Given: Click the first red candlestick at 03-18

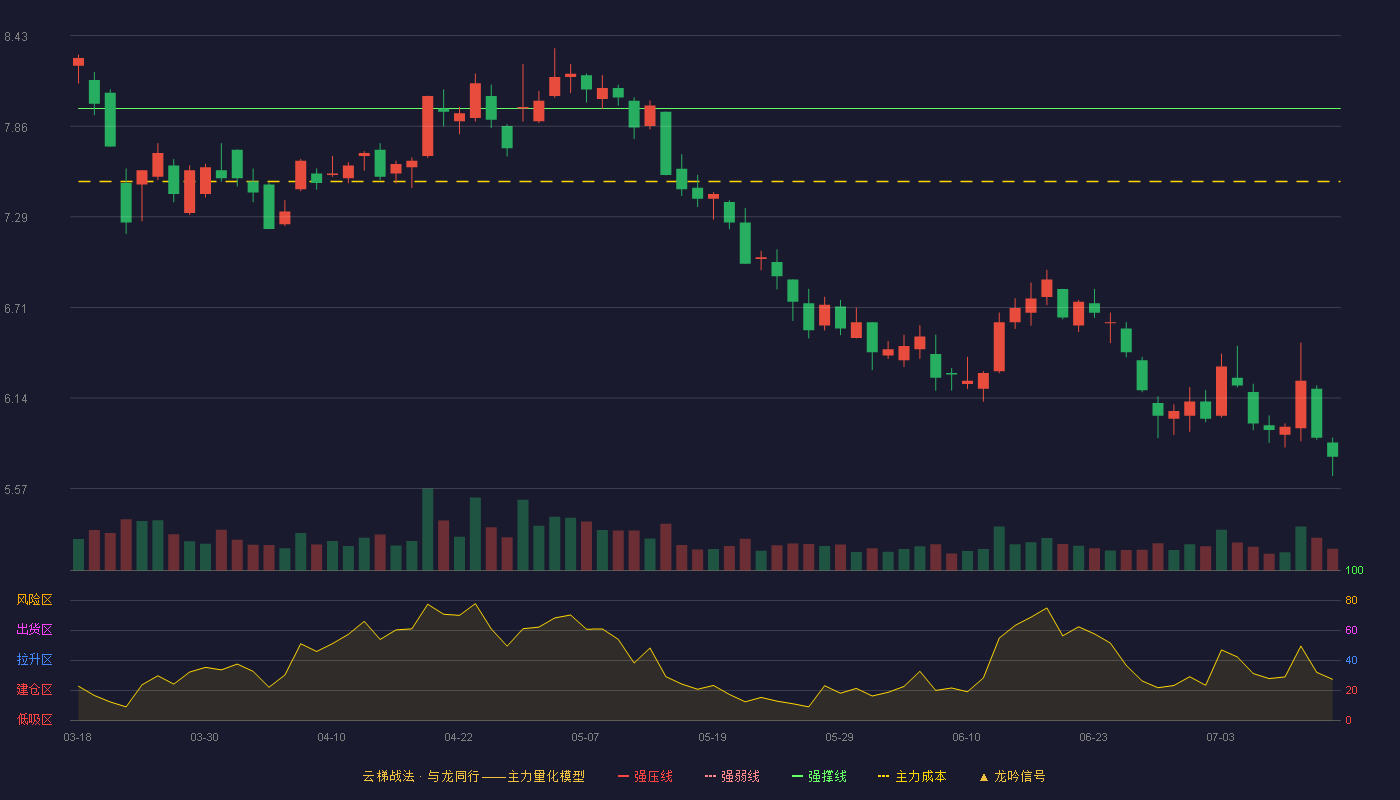Looking at the screenshot, I should [x=78, y=62].
